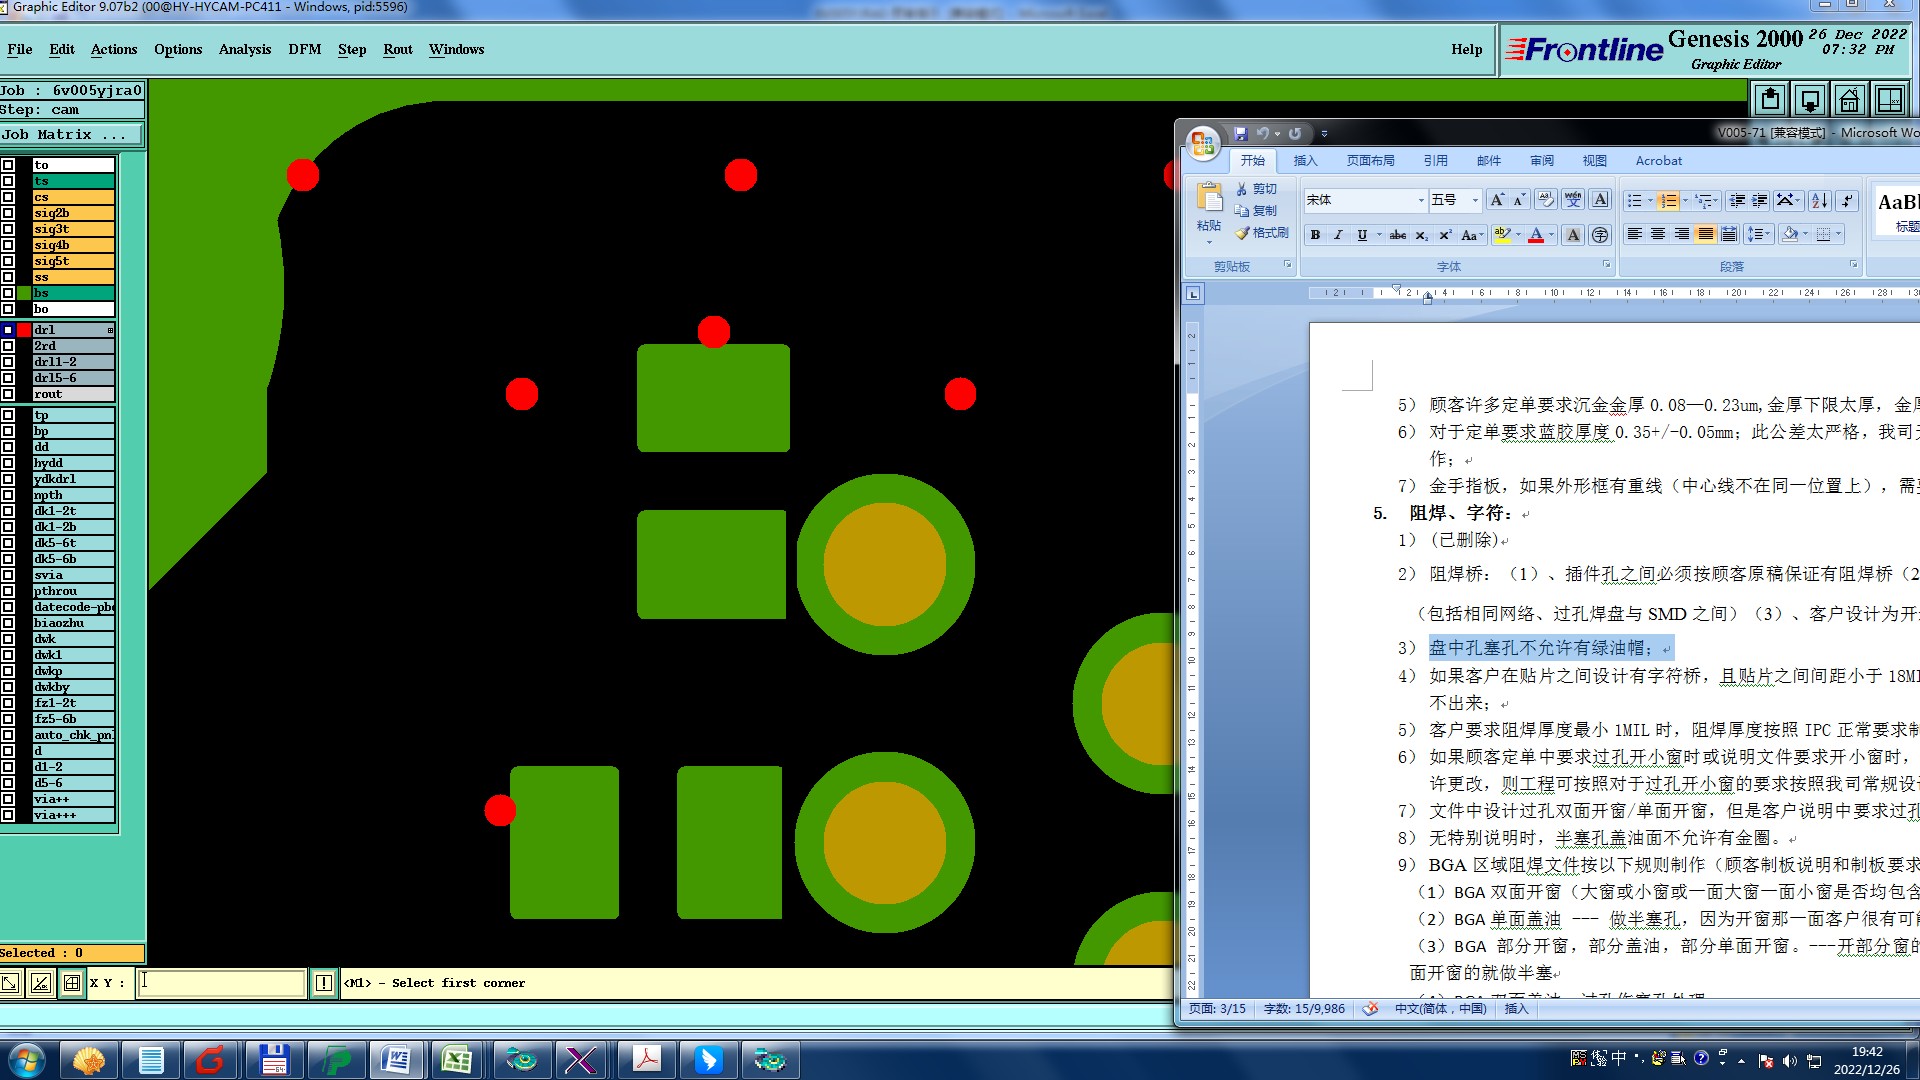Select the justify alignment icon in Word

[x=1706, y=234]
